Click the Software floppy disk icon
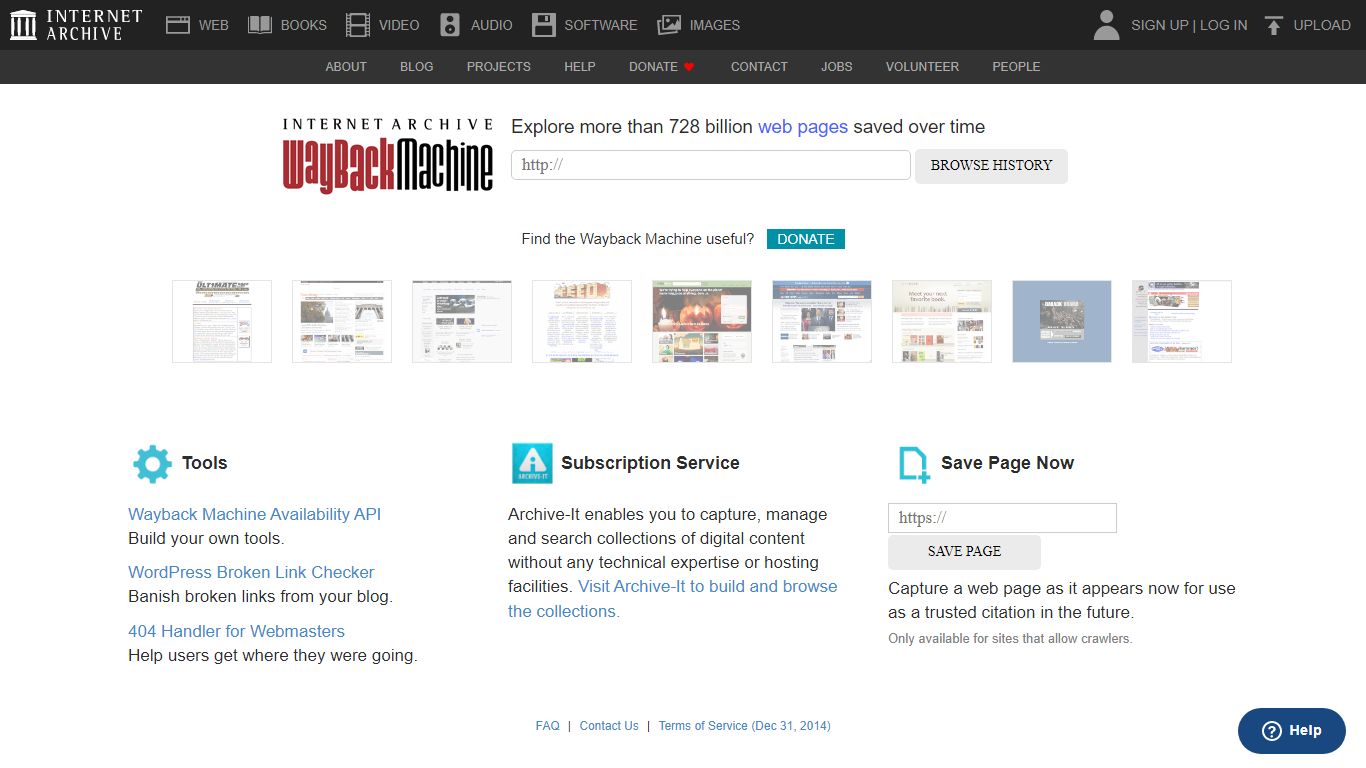 [x=543, y=25]
